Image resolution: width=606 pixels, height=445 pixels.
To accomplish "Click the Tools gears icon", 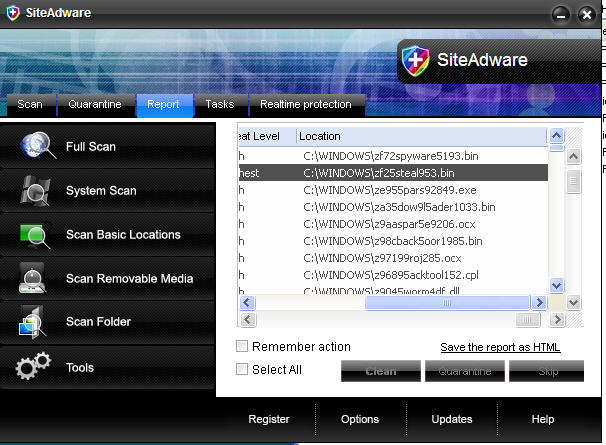I will click(33, 366).
